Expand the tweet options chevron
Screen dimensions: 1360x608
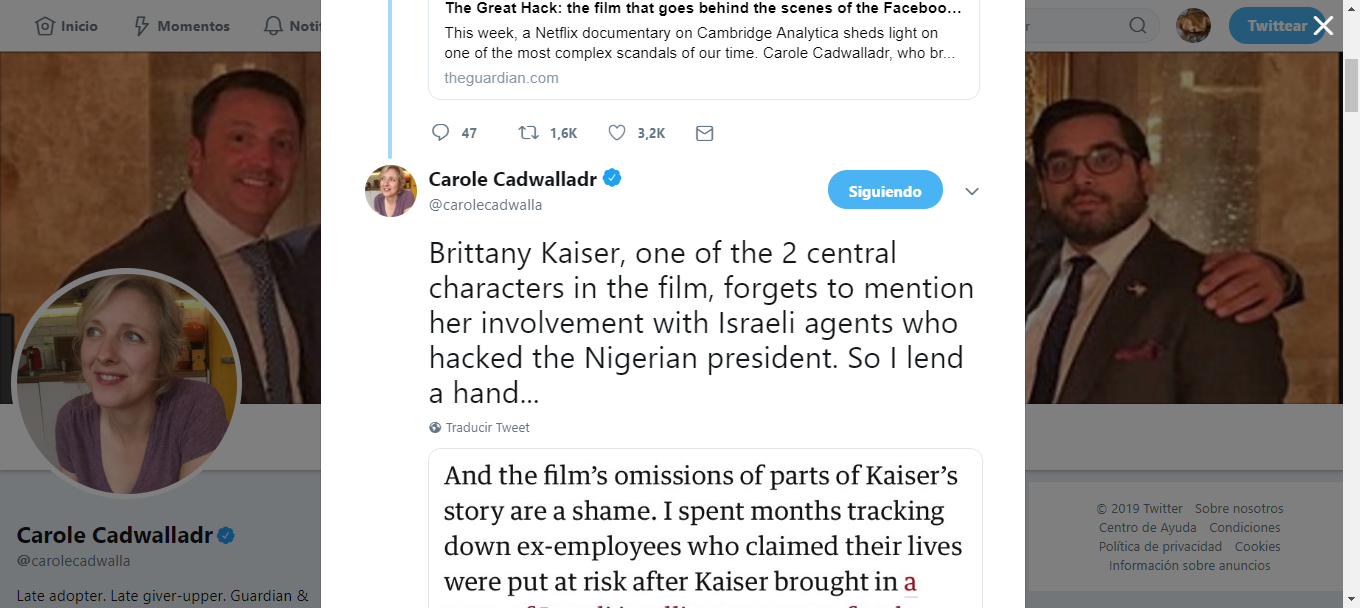click(971, 191)
